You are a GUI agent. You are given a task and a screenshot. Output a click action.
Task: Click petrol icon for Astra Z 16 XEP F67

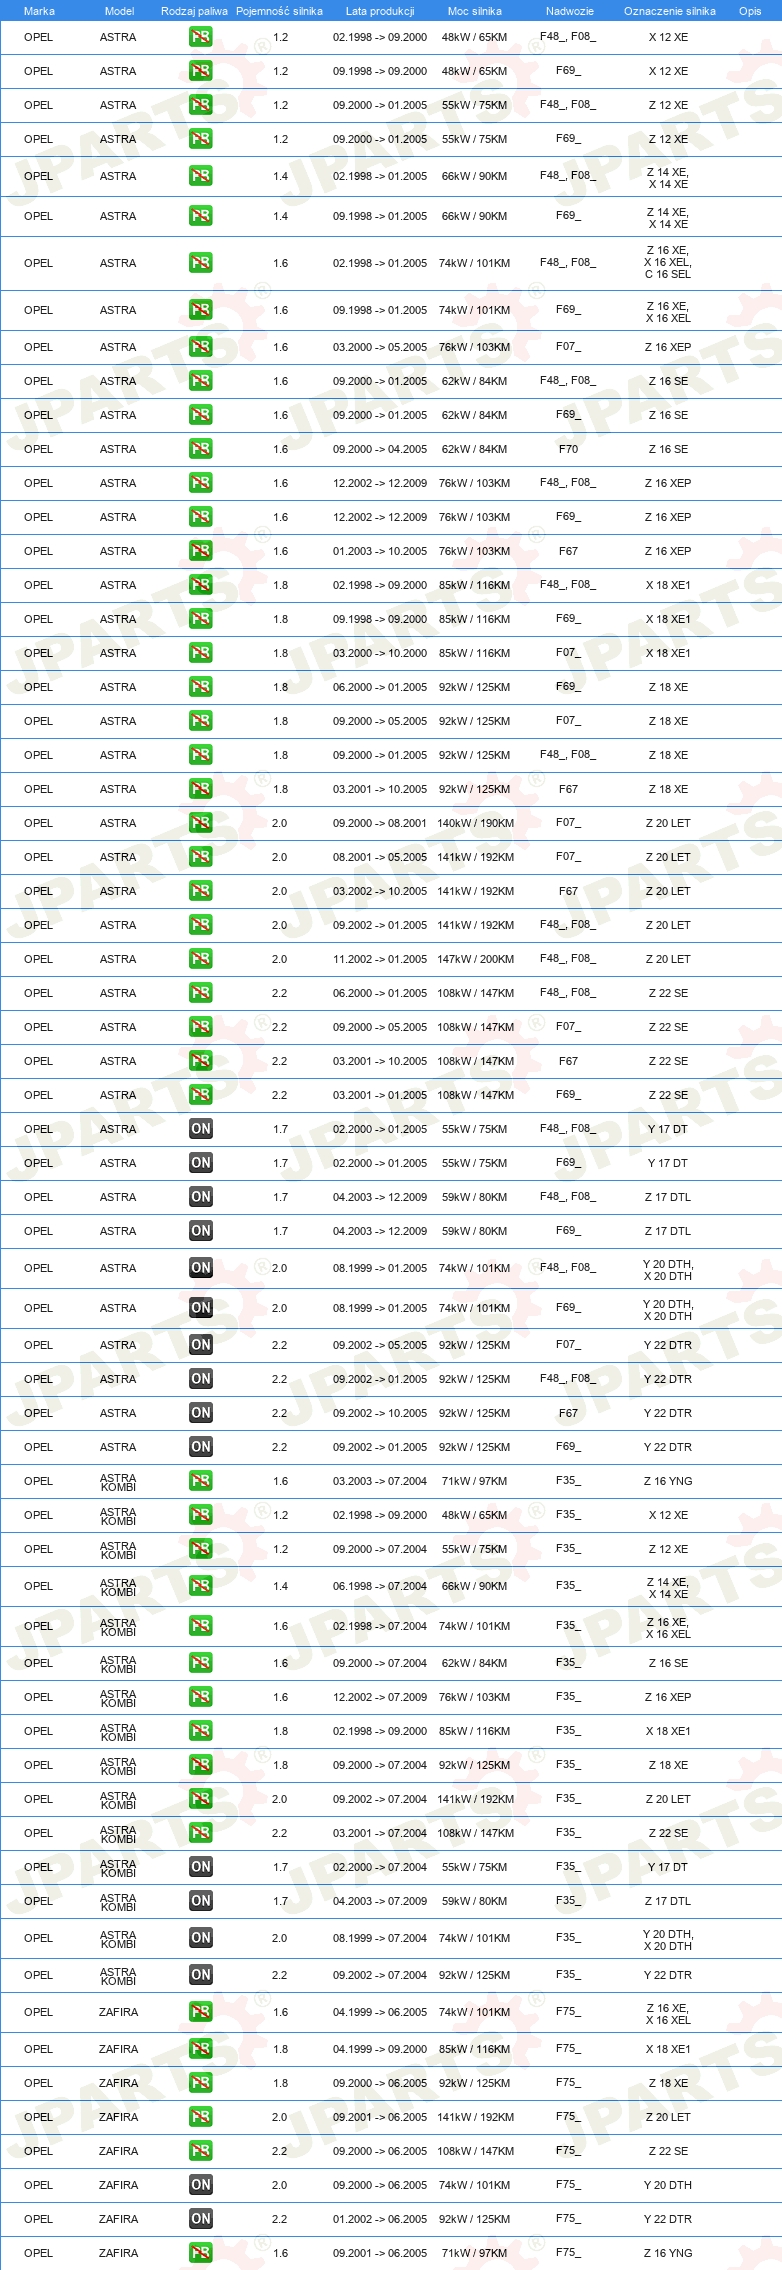[x=201, y=551]
